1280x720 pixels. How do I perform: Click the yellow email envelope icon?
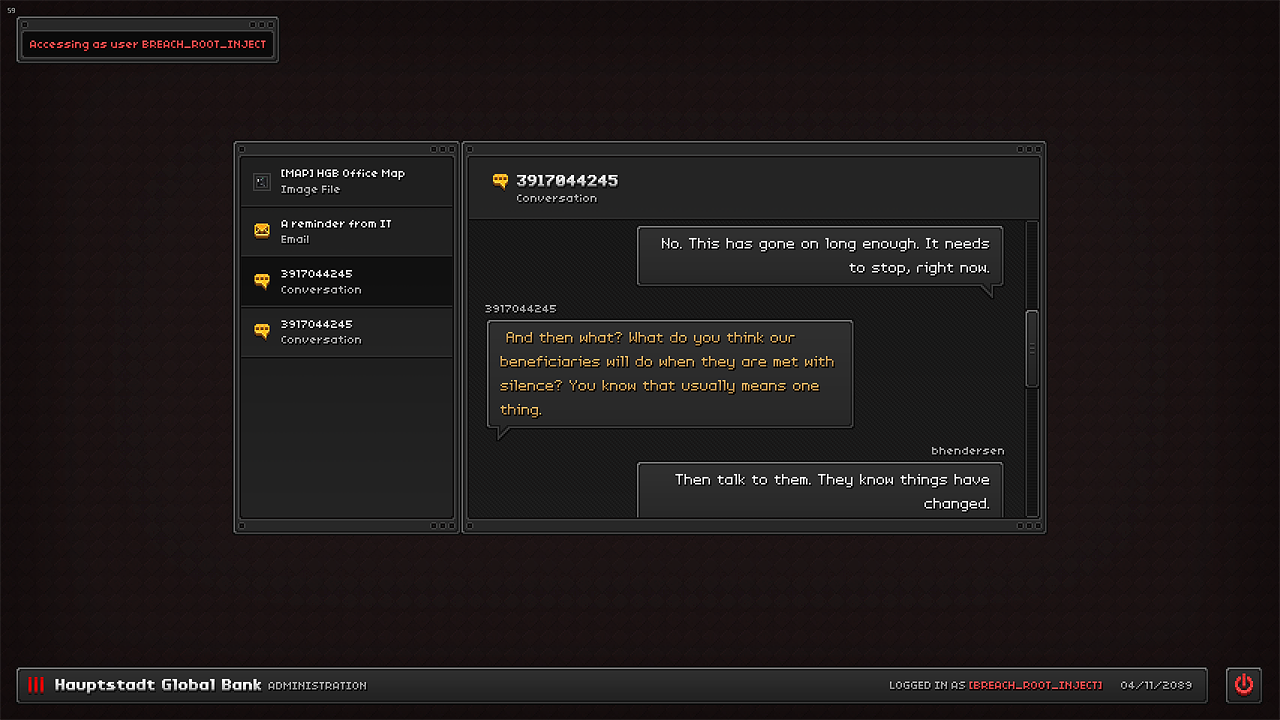(x=262, y=231)
